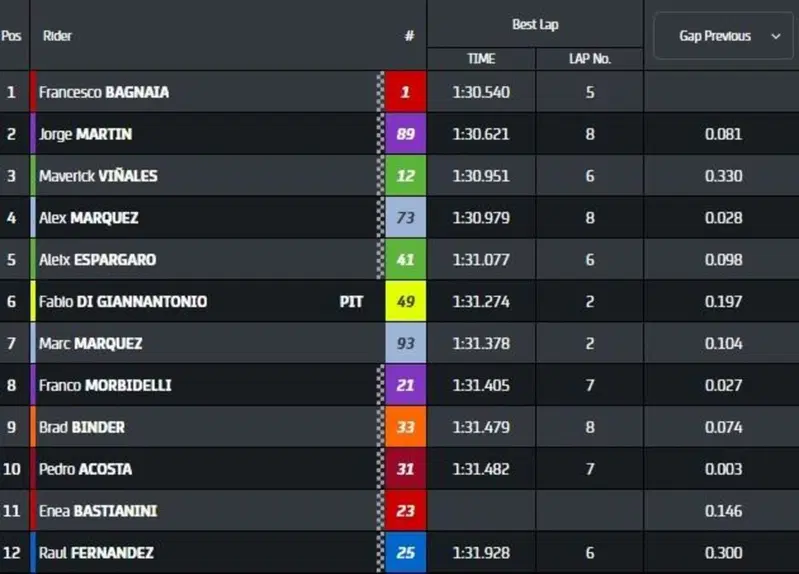The image size is (799, 574).
Task: Click Di Giannantonio's yellow 49 badge
Action: click(406, 301)
